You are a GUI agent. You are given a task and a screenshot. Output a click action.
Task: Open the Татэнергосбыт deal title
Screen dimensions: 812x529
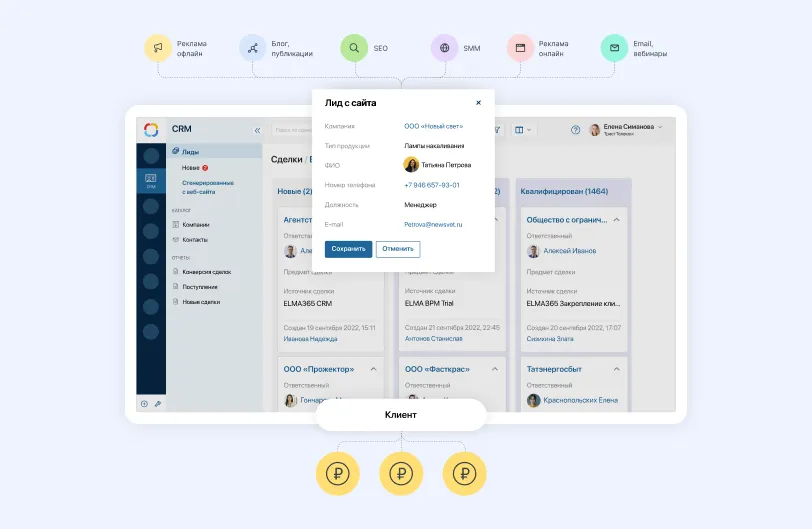tap(554, 369)
